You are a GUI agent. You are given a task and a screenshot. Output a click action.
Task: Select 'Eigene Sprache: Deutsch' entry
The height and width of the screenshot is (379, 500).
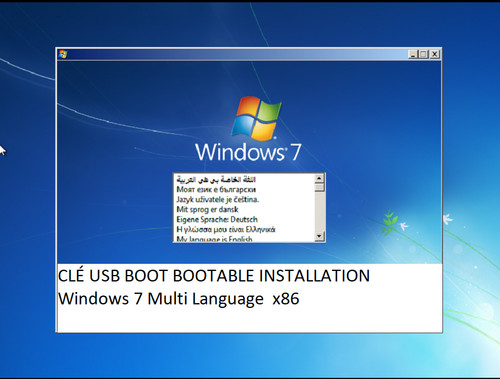[x=244, y=220]
